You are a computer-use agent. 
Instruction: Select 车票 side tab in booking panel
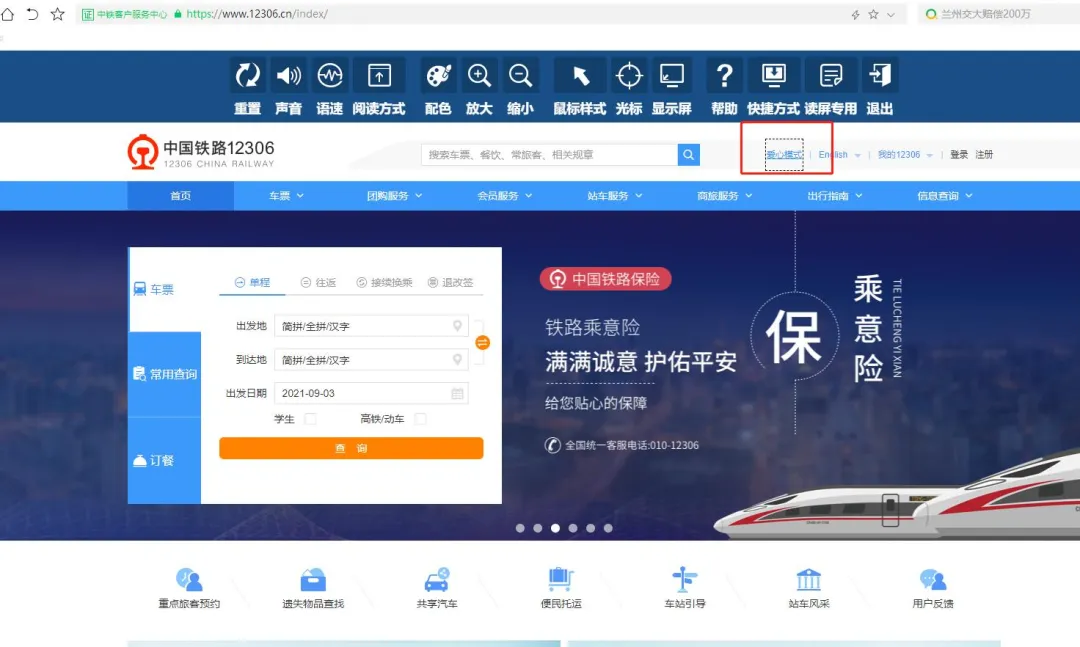coord(164,289)
